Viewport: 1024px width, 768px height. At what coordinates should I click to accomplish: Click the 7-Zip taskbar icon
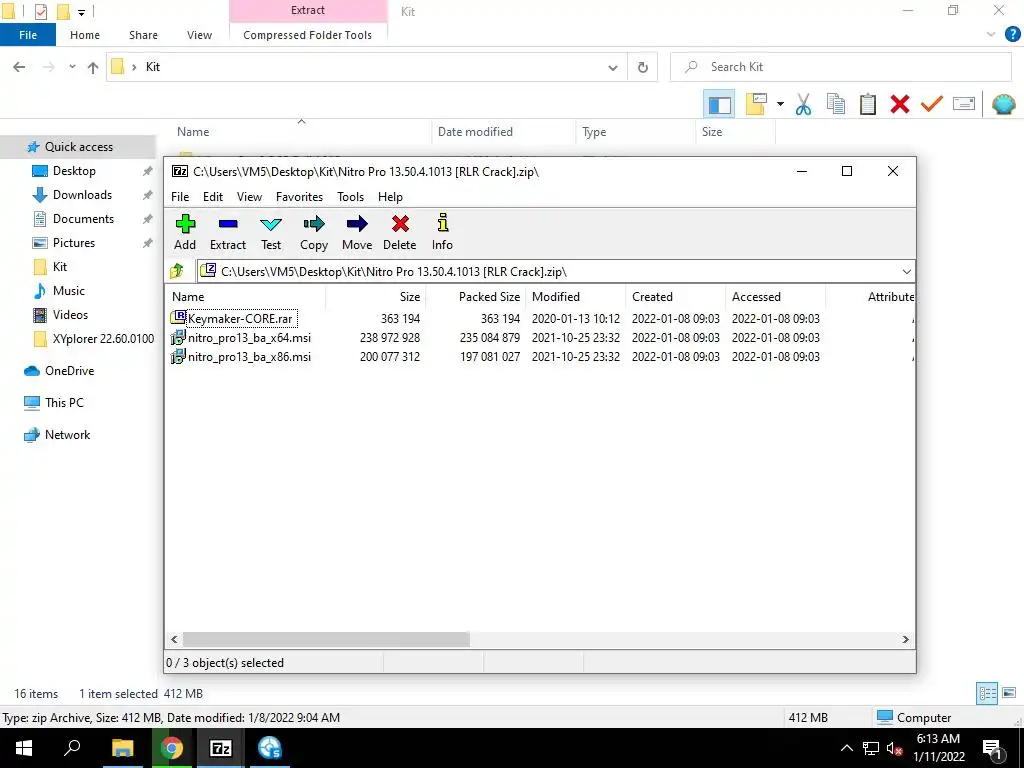coord(221,748)
